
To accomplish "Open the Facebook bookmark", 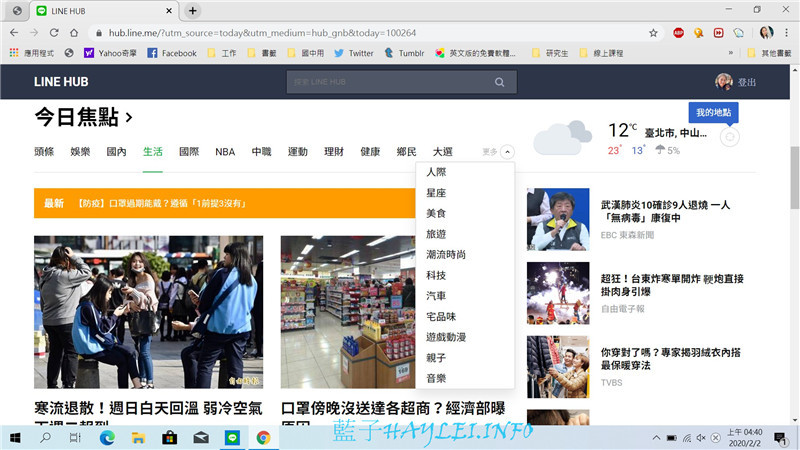I will pos(172,53).
